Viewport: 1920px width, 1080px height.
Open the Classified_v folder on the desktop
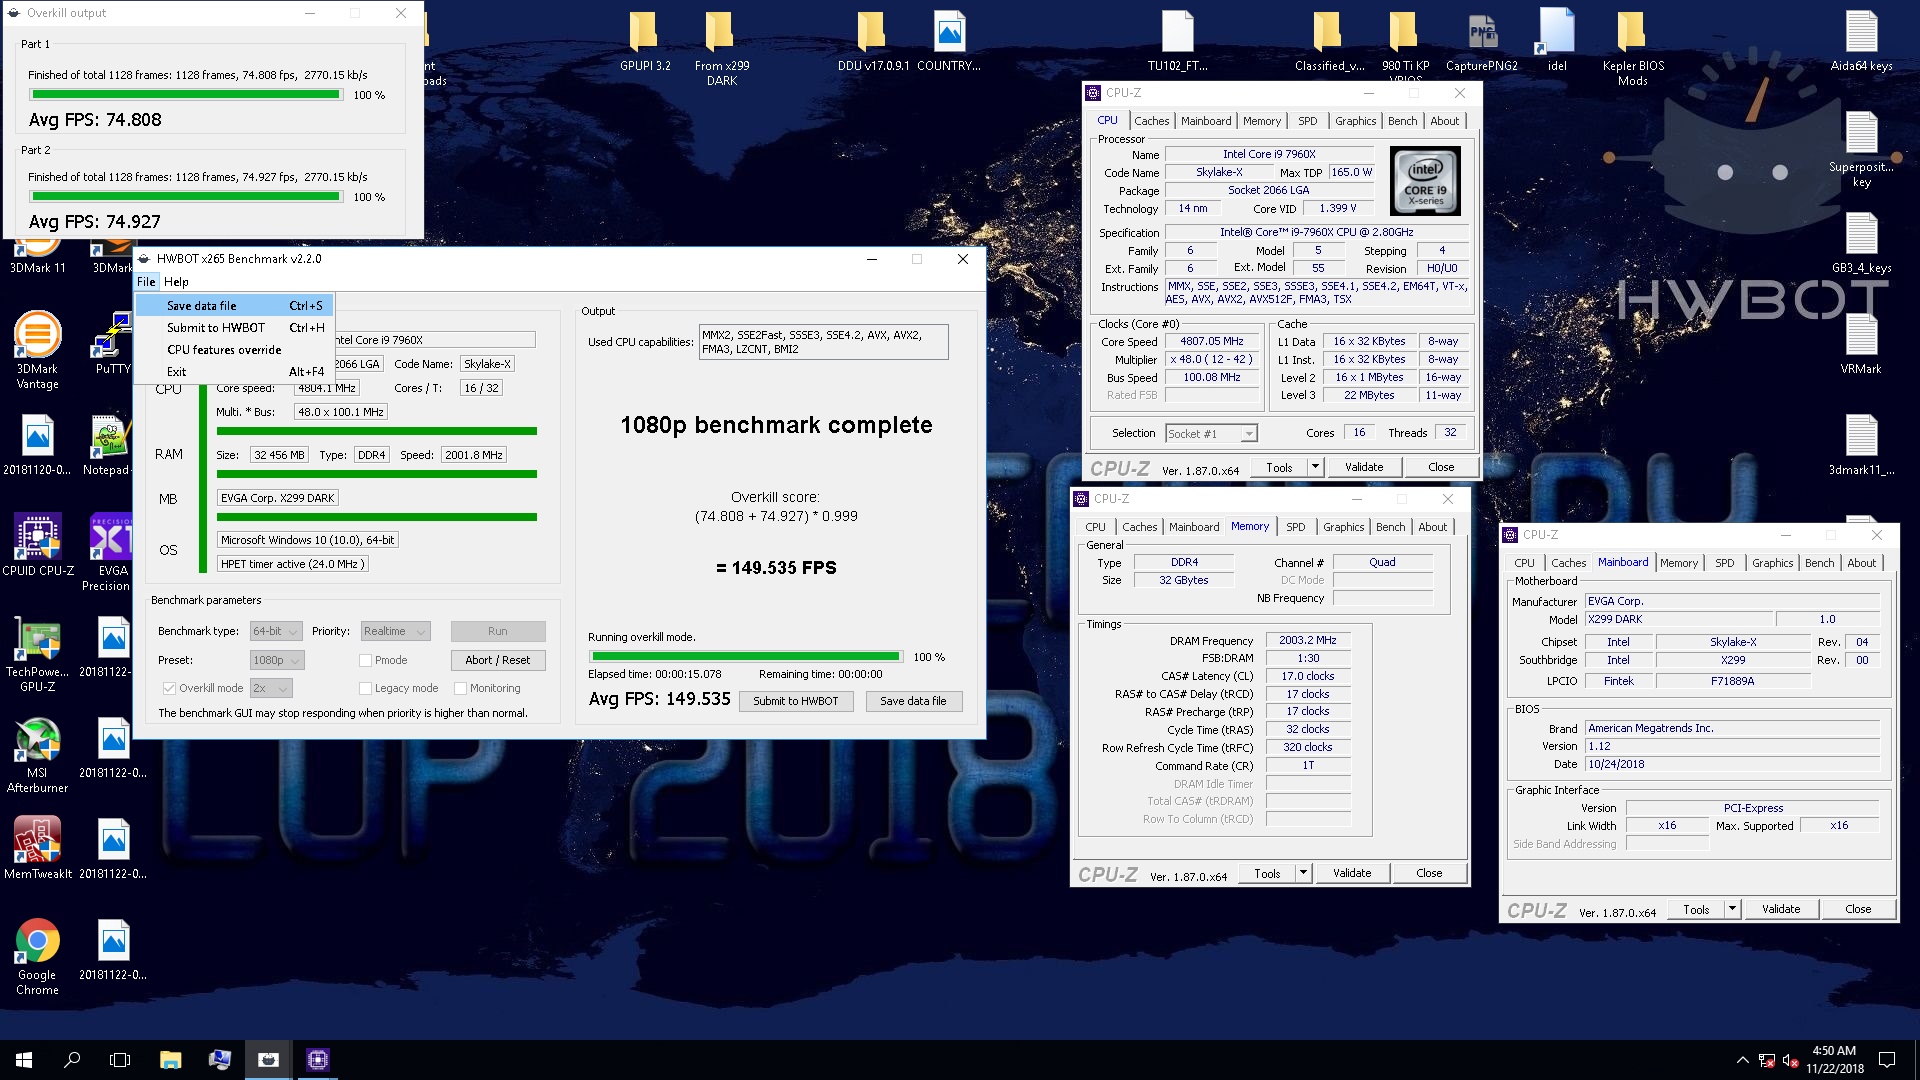[1329, 42]
